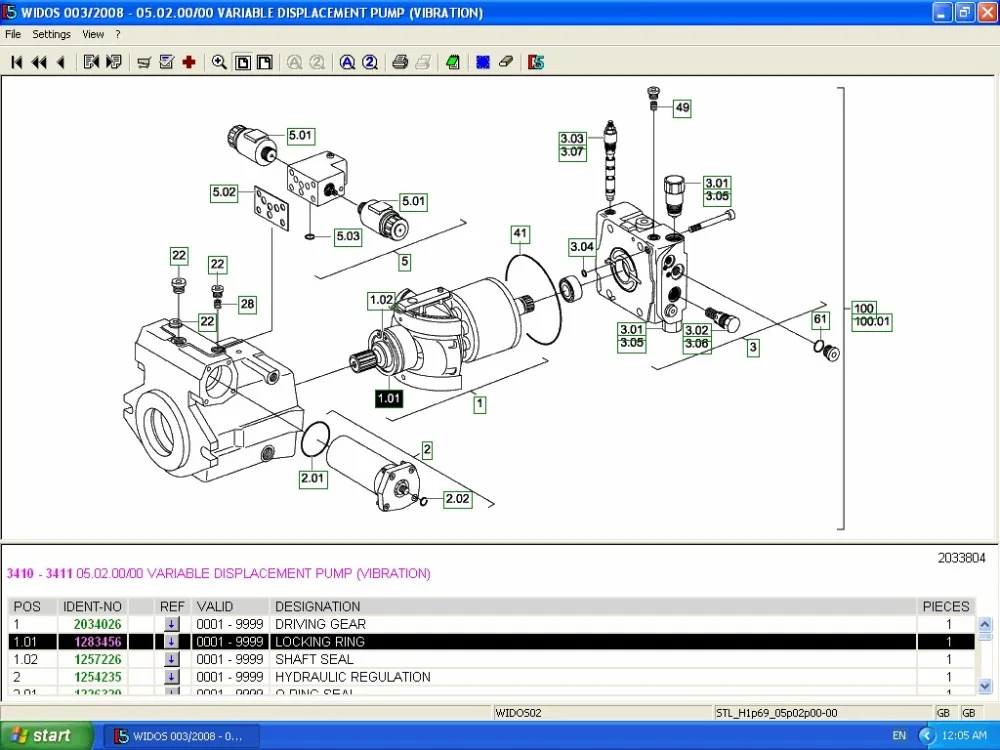Open ident number 1257226
The height and width of the screenshot is (750, 1000).
pos(98,659)
